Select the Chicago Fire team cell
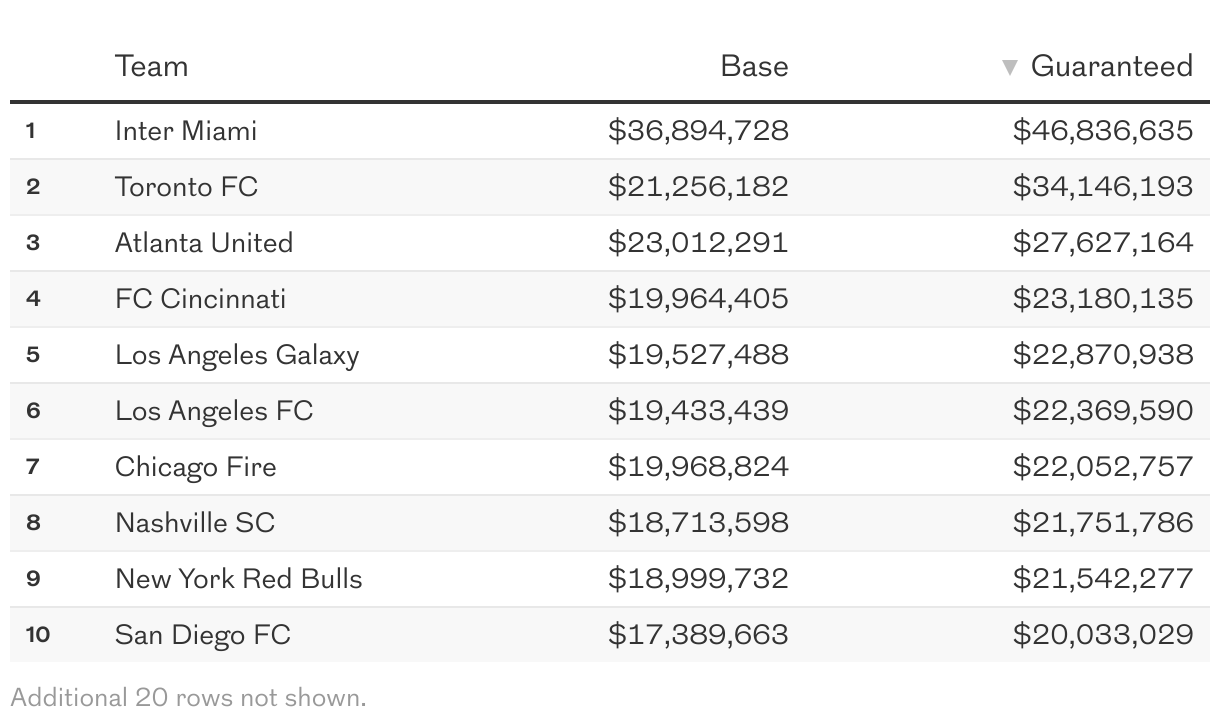This screenshot has width=1220, height=722. (x=196, y=467)
